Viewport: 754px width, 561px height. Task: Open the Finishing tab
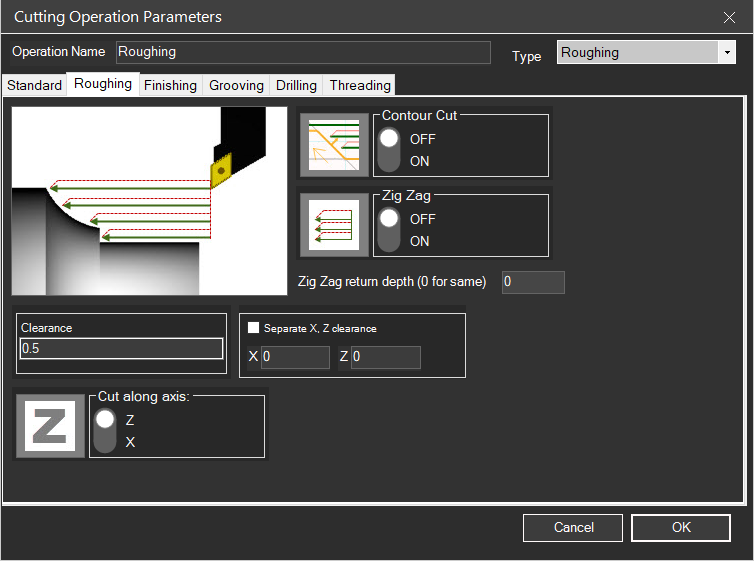pyautogui.click(x=170, y=85)
